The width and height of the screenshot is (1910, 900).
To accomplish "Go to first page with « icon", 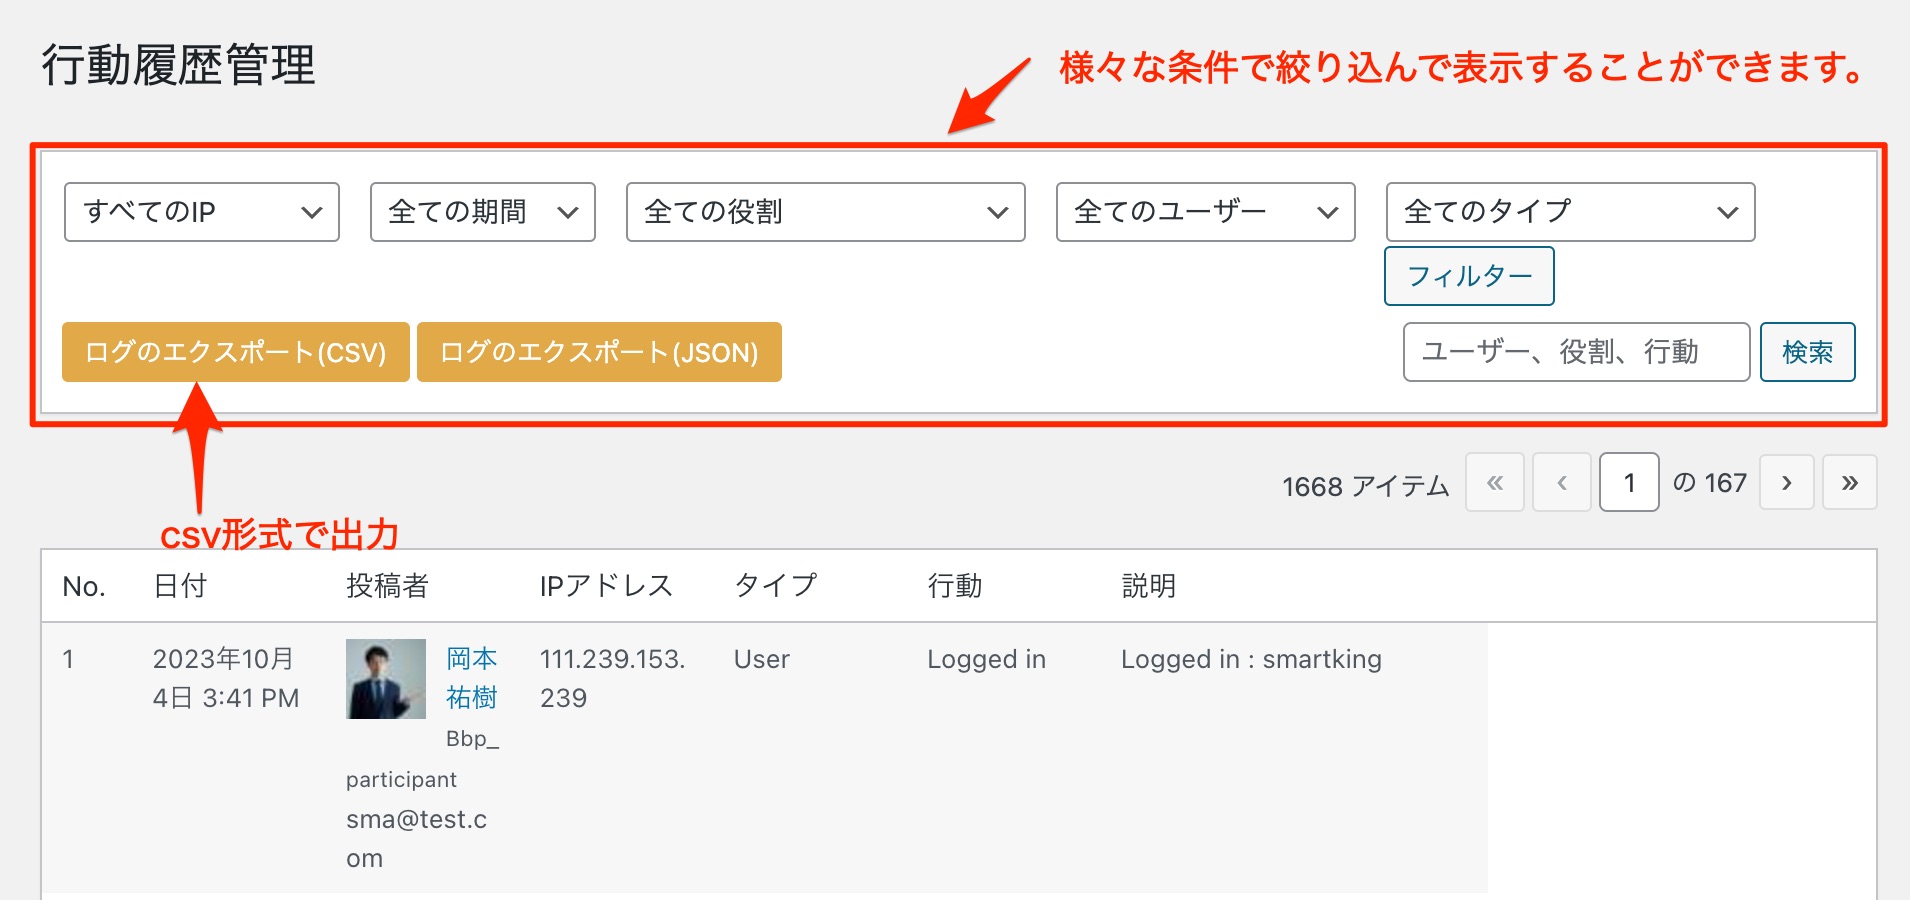I will 1494,483.
